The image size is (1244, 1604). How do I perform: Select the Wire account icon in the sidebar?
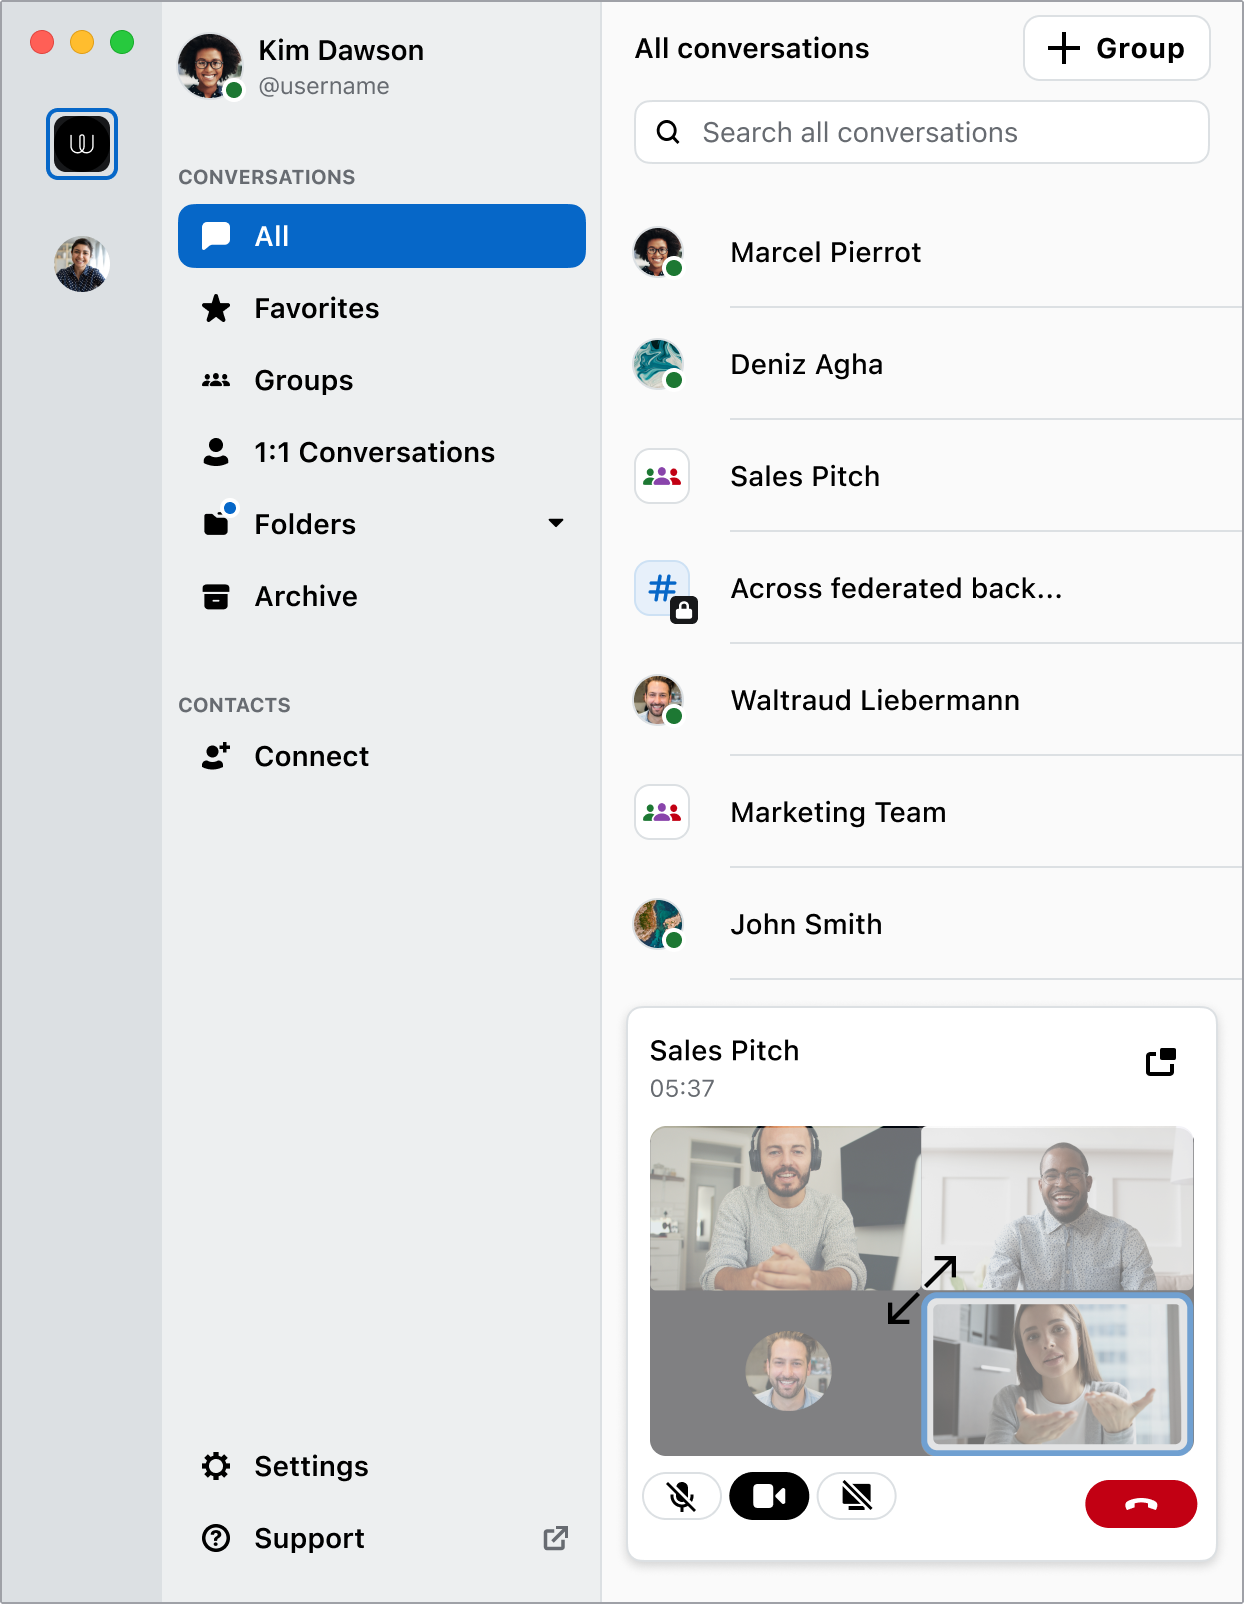(82, 144)
